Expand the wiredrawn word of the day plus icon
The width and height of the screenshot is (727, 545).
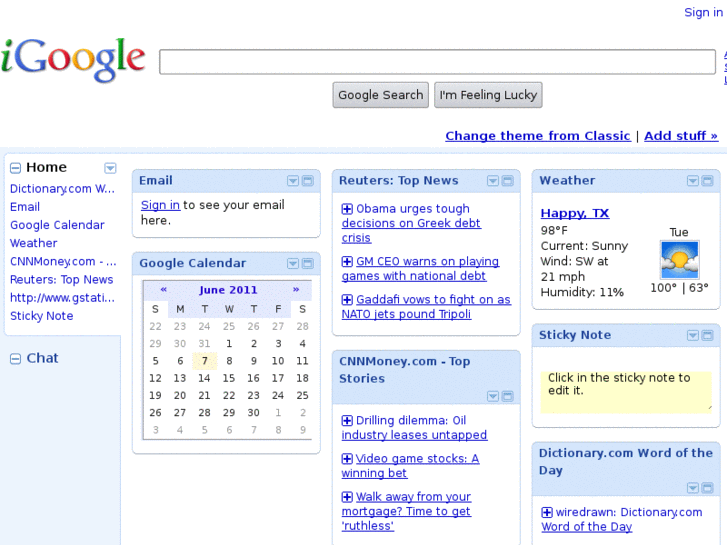click(547, 513)
